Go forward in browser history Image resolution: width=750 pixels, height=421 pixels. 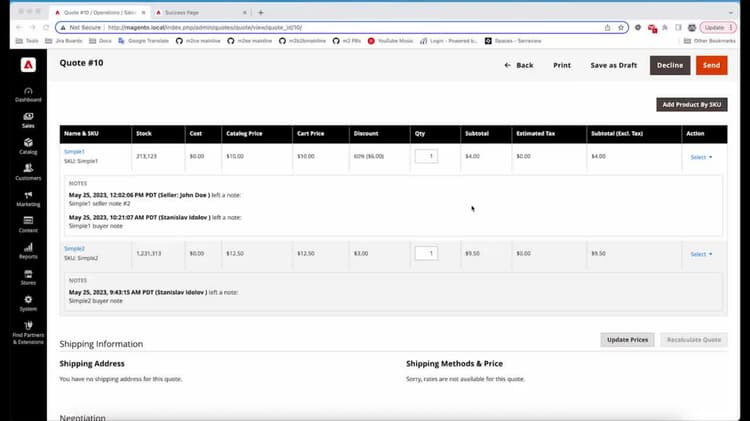[x=33, y=27]
